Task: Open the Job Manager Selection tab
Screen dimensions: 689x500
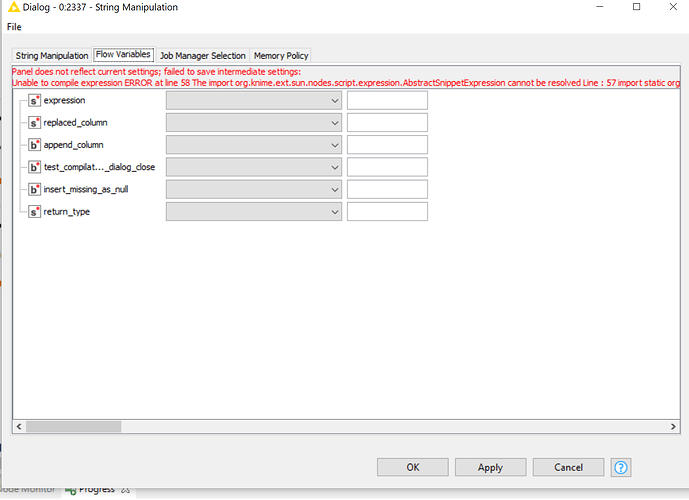Action: coord(203,56)
